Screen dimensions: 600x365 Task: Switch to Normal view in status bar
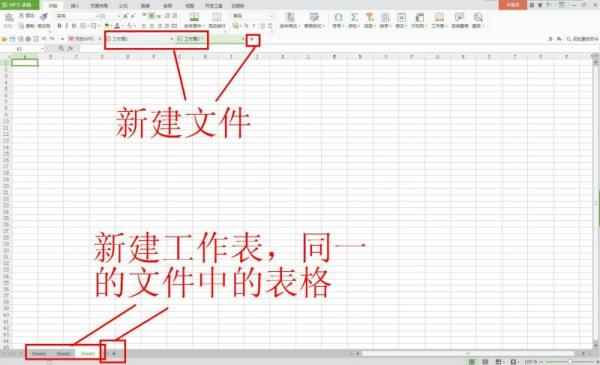tap(472, 362)
